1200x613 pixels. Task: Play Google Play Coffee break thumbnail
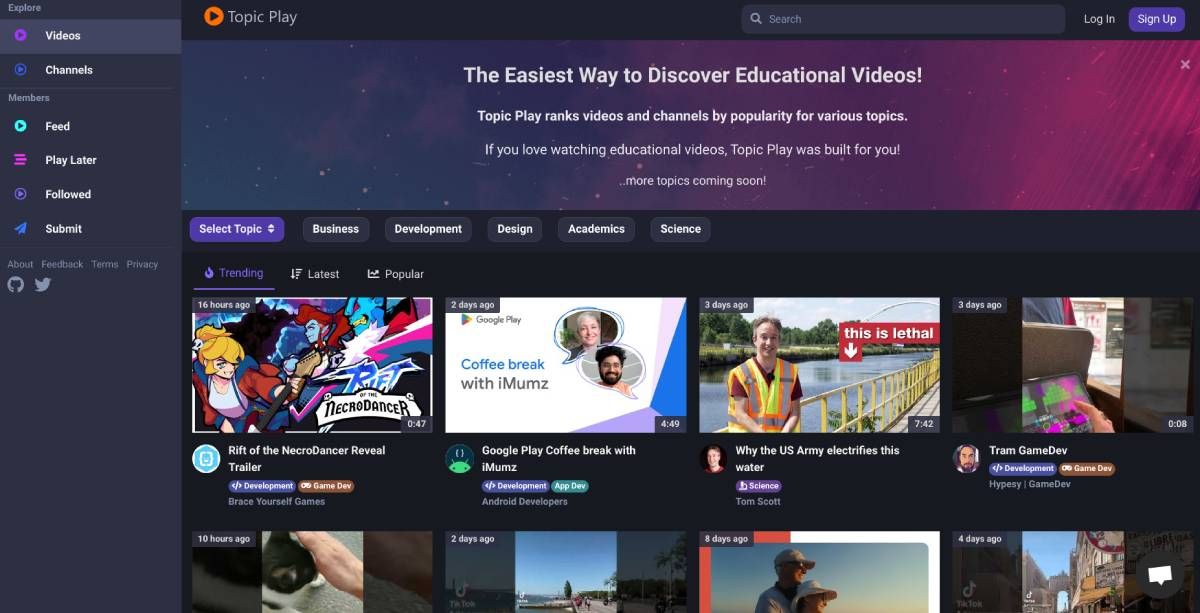(x=566, y=365)
